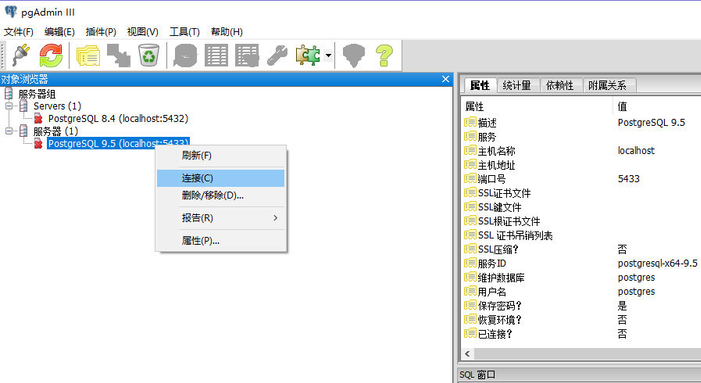This screenshot has width=701, height=383.
Task: Click the guru hint toolbar icon
Action: click(354, 55)
